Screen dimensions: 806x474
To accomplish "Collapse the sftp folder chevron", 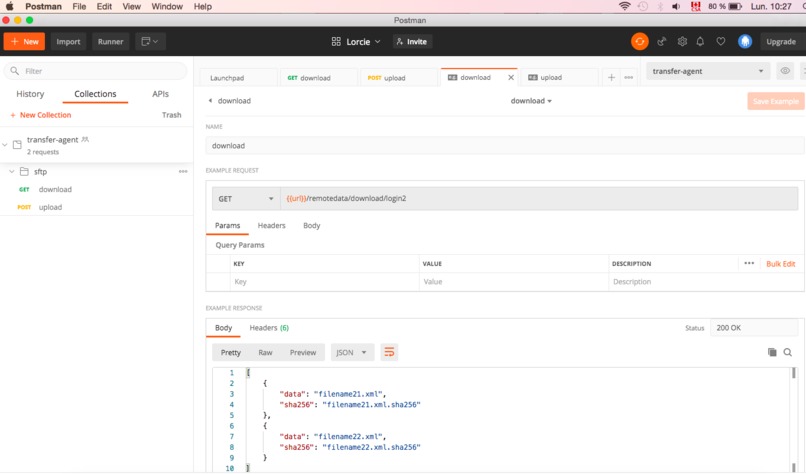I will point(11,171).
